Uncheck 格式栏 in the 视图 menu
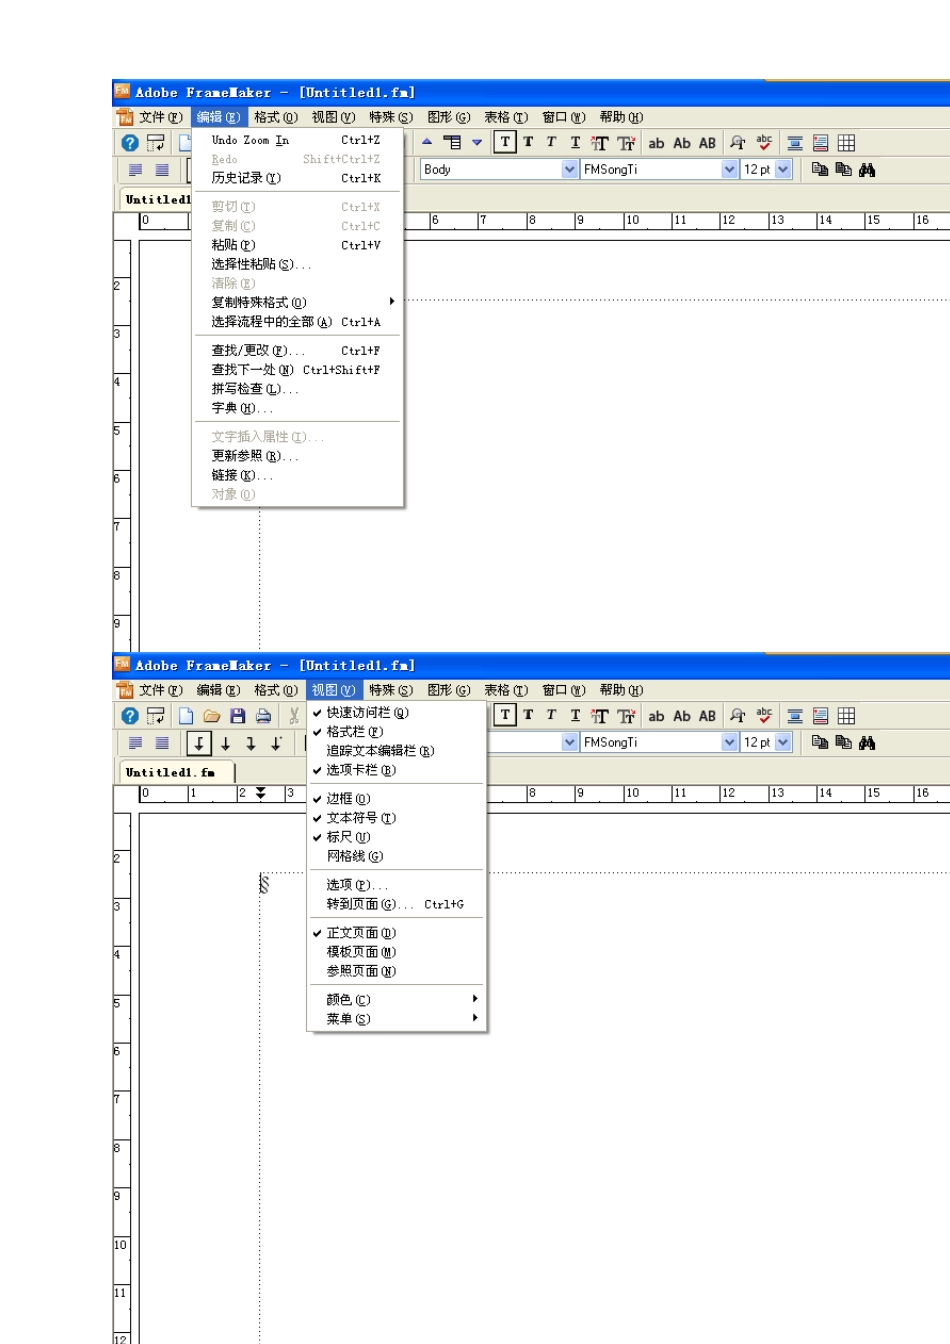The image size is (950, 1344). (397, 732)
